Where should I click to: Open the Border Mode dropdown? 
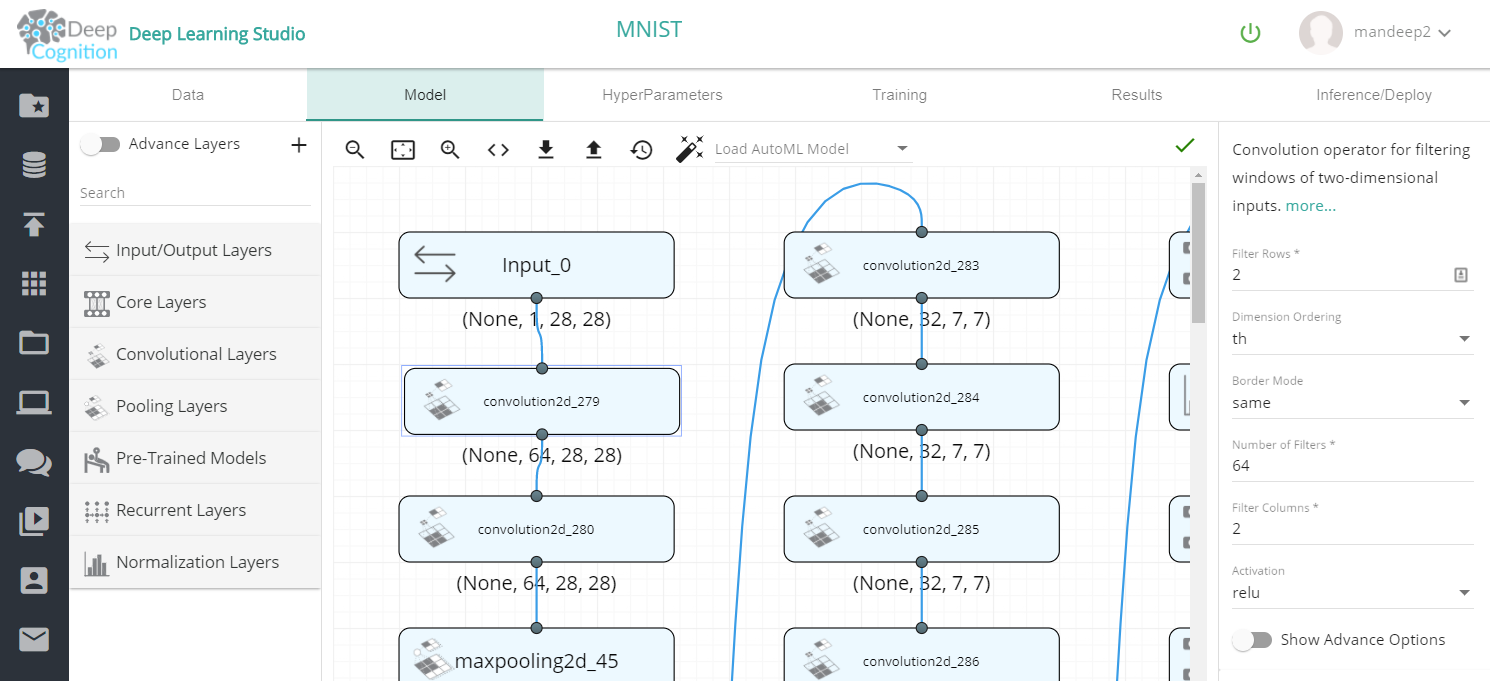1353,403
